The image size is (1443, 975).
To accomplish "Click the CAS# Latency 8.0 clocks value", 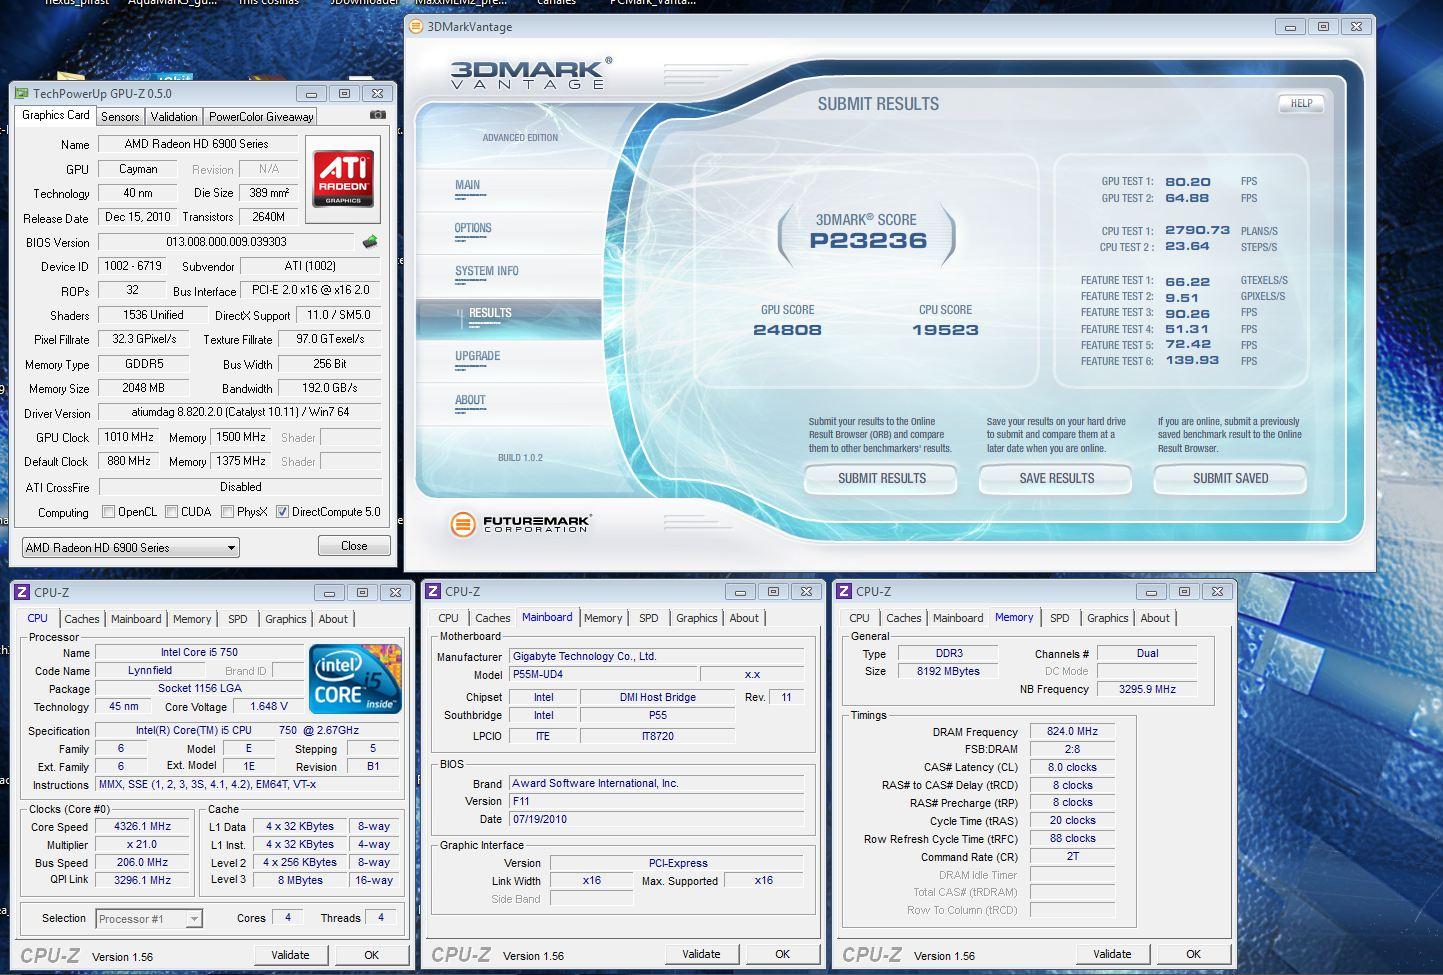I will [1072, 768].
